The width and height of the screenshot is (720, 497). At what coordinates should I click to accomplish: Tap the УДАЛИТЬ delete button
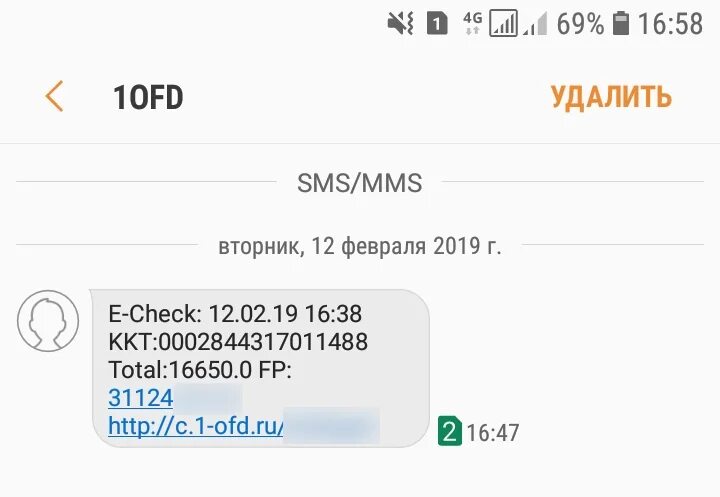[611, 97]
